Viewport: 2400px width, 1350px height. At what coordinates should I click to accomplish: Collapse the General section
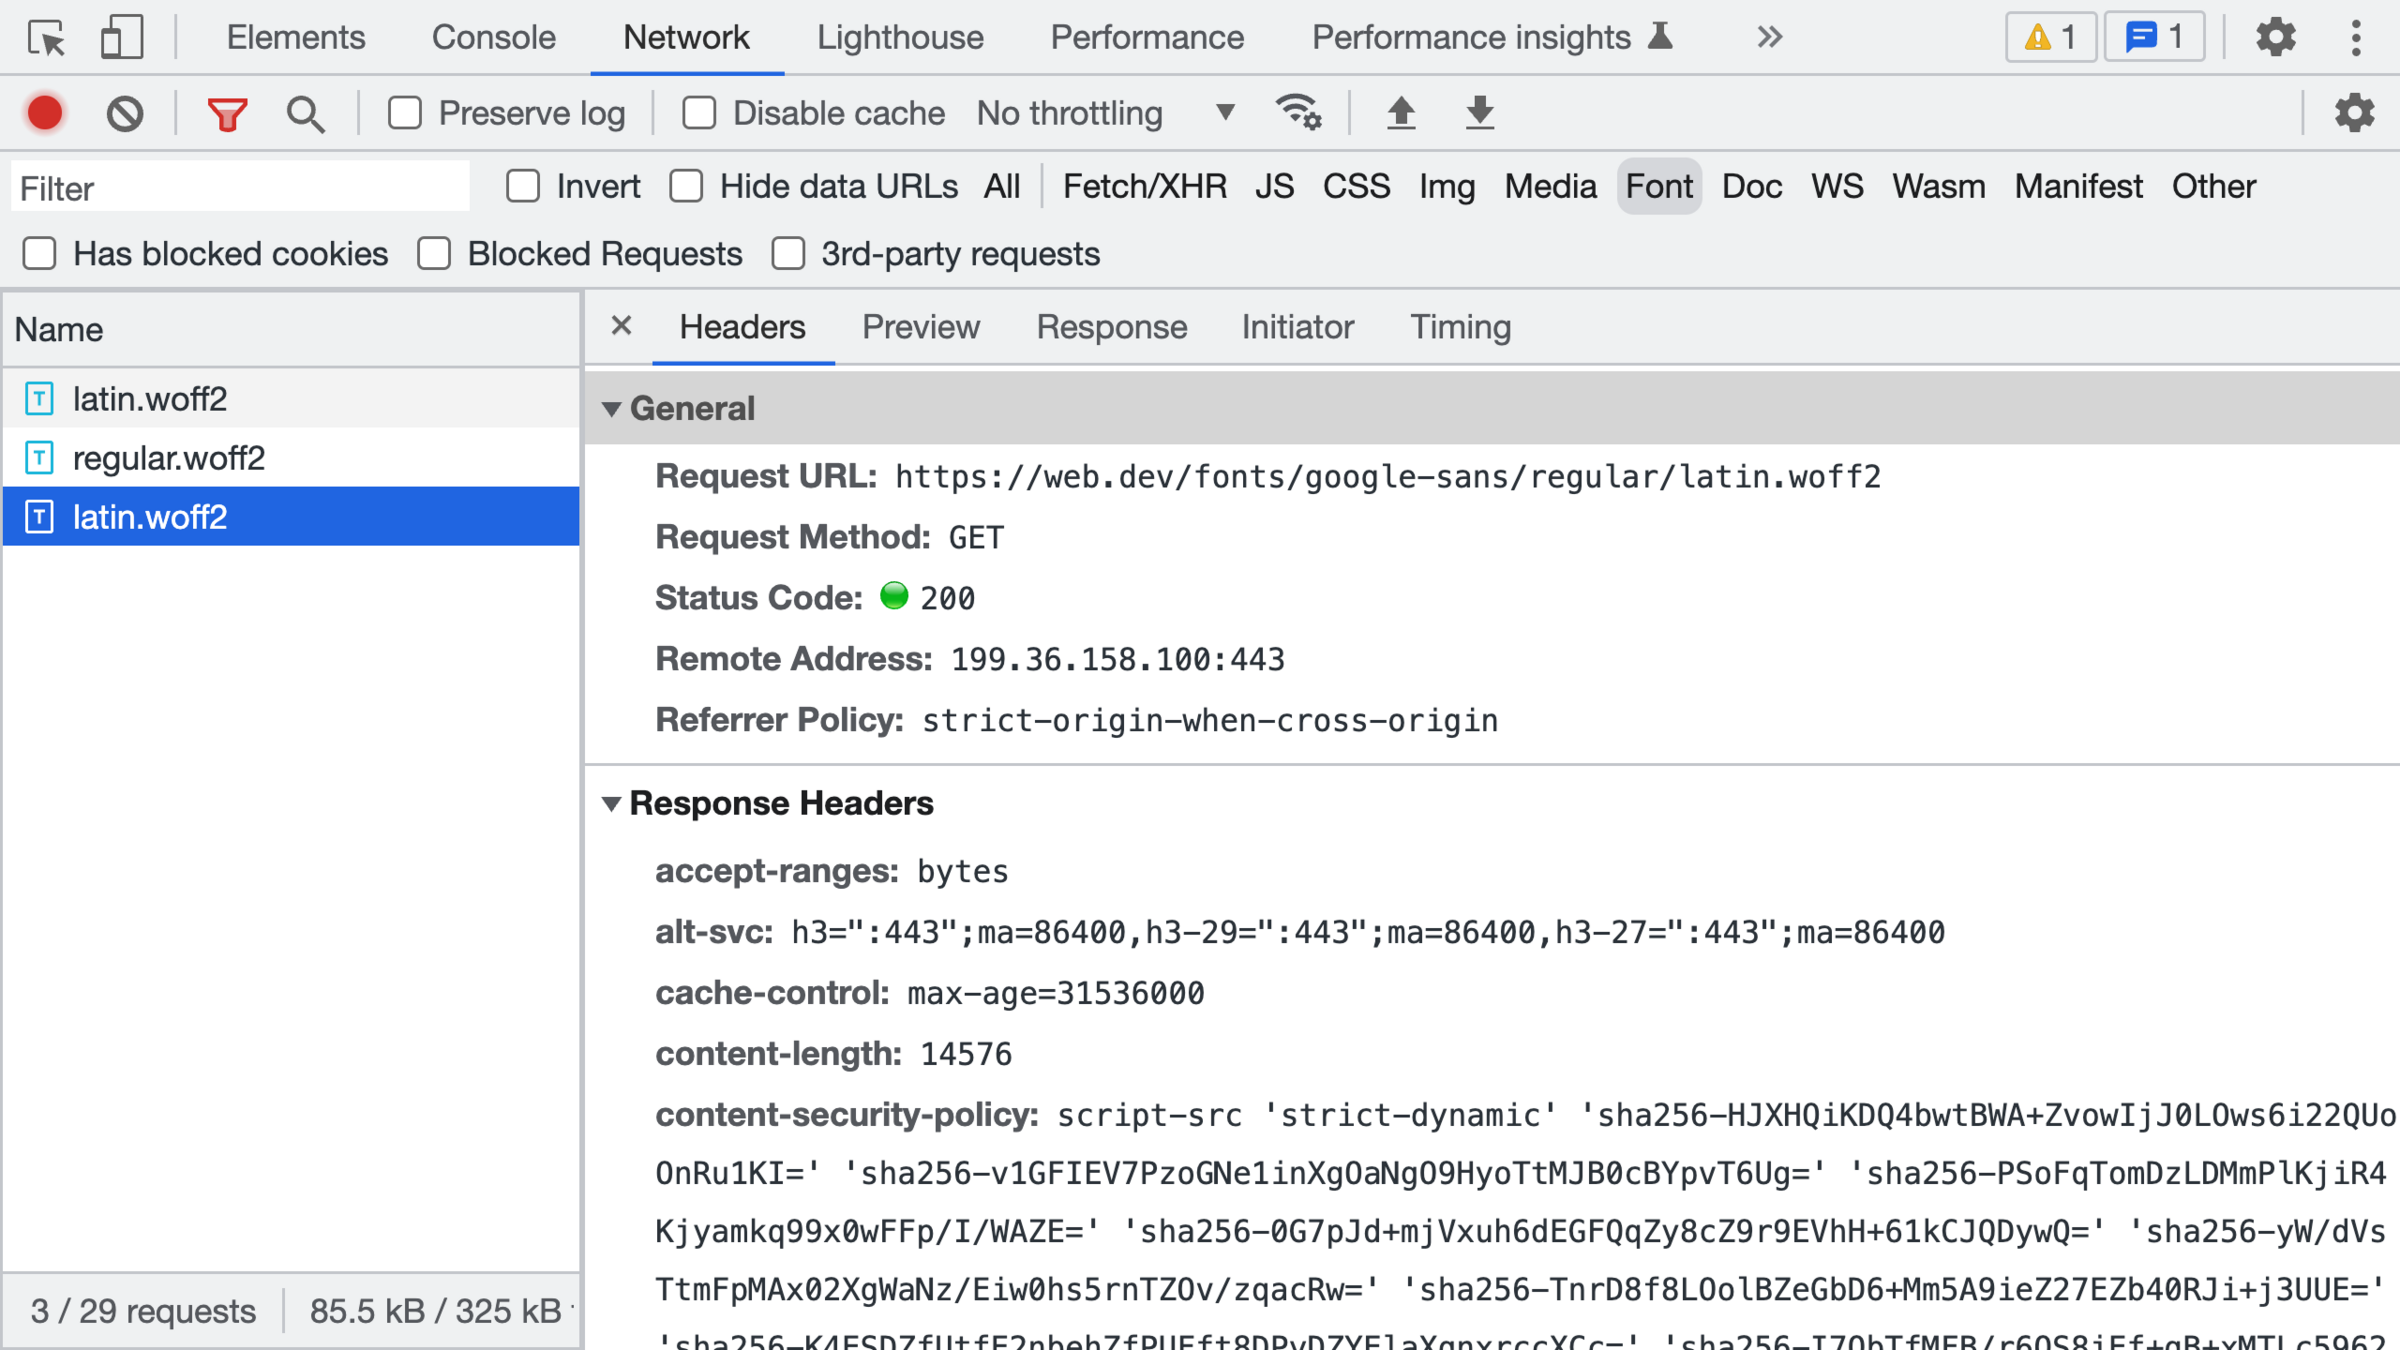coord(612,408)
